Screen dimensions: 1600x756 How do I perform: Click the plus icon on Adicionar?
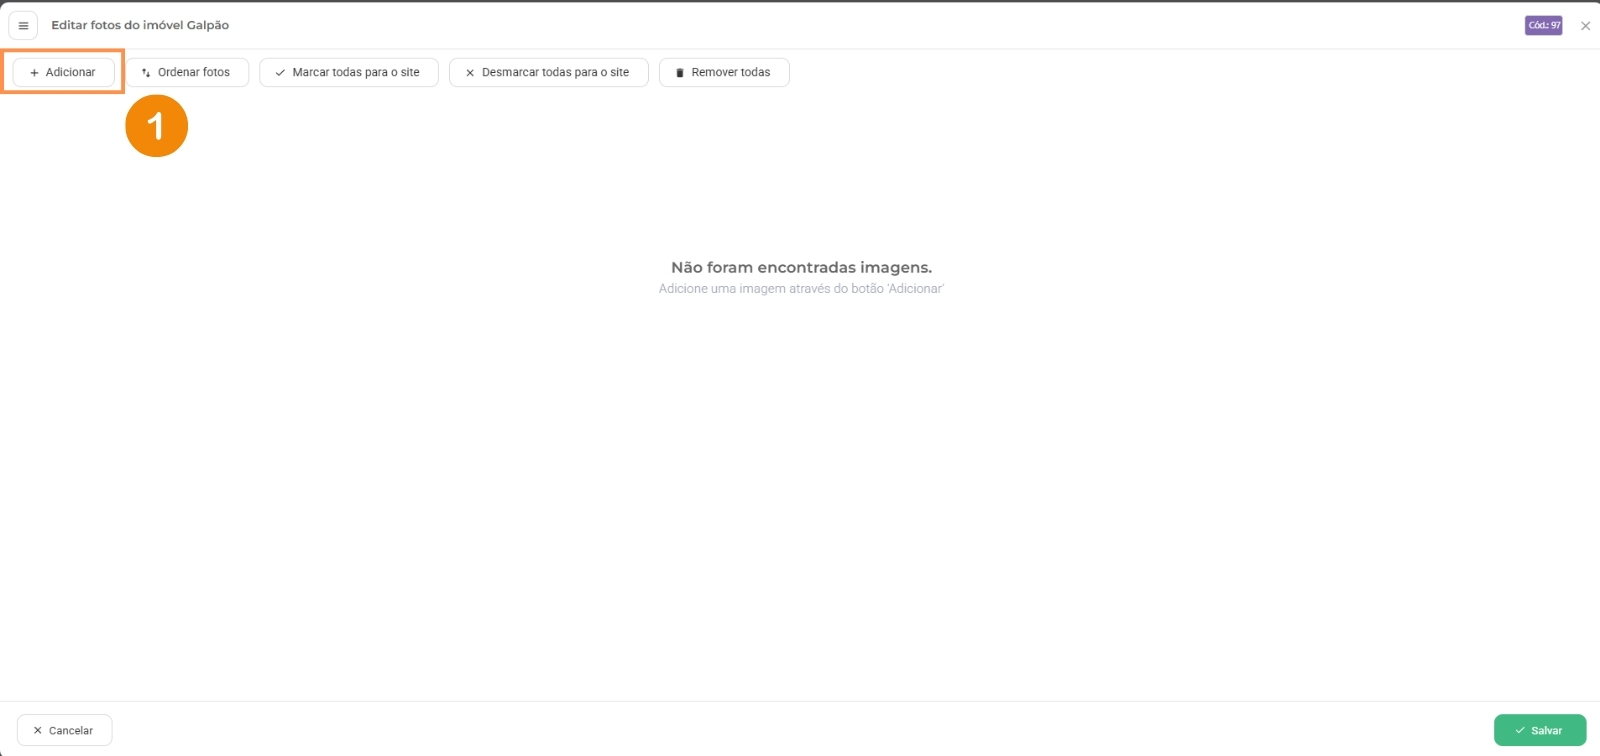34,73
